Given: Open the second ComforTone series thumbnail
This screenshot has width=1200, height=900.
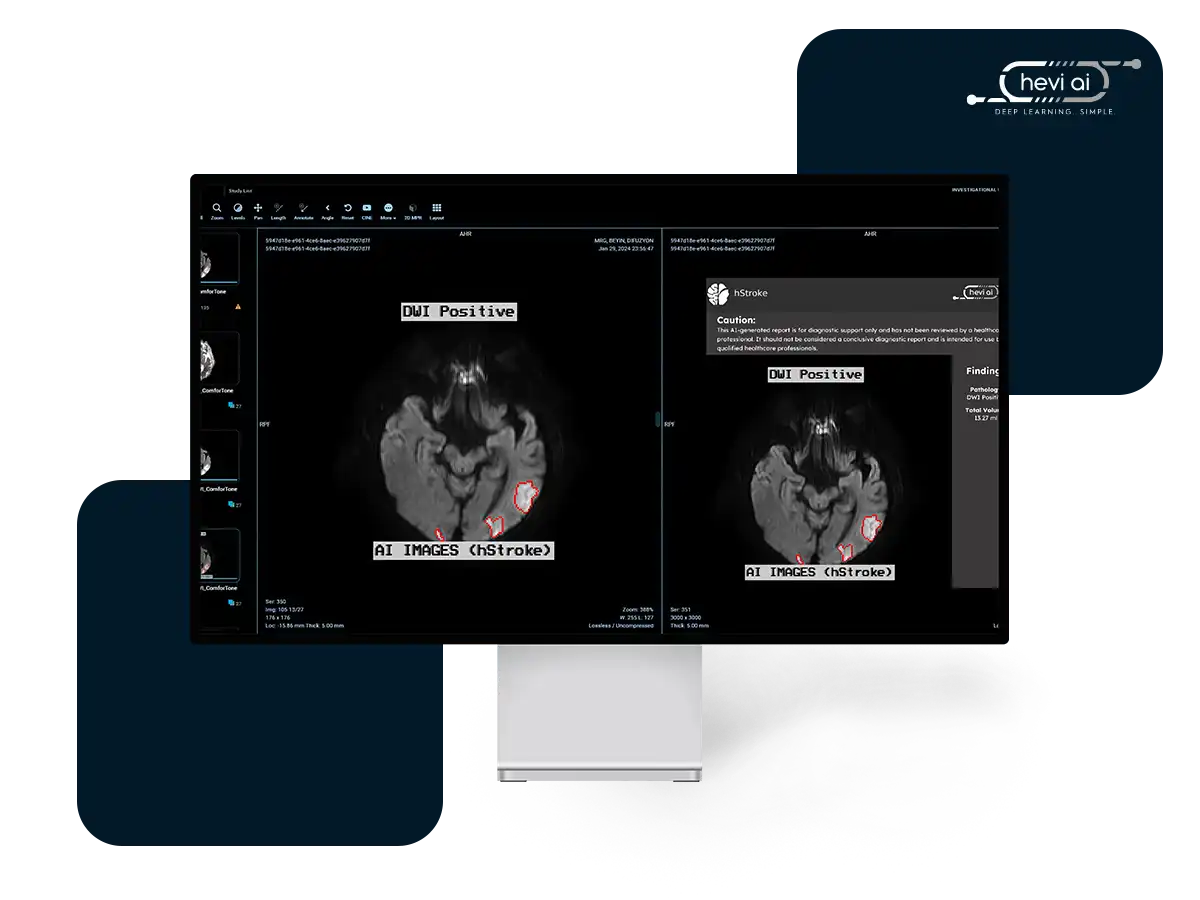Looking at the screenshot, I should [220, 357].
